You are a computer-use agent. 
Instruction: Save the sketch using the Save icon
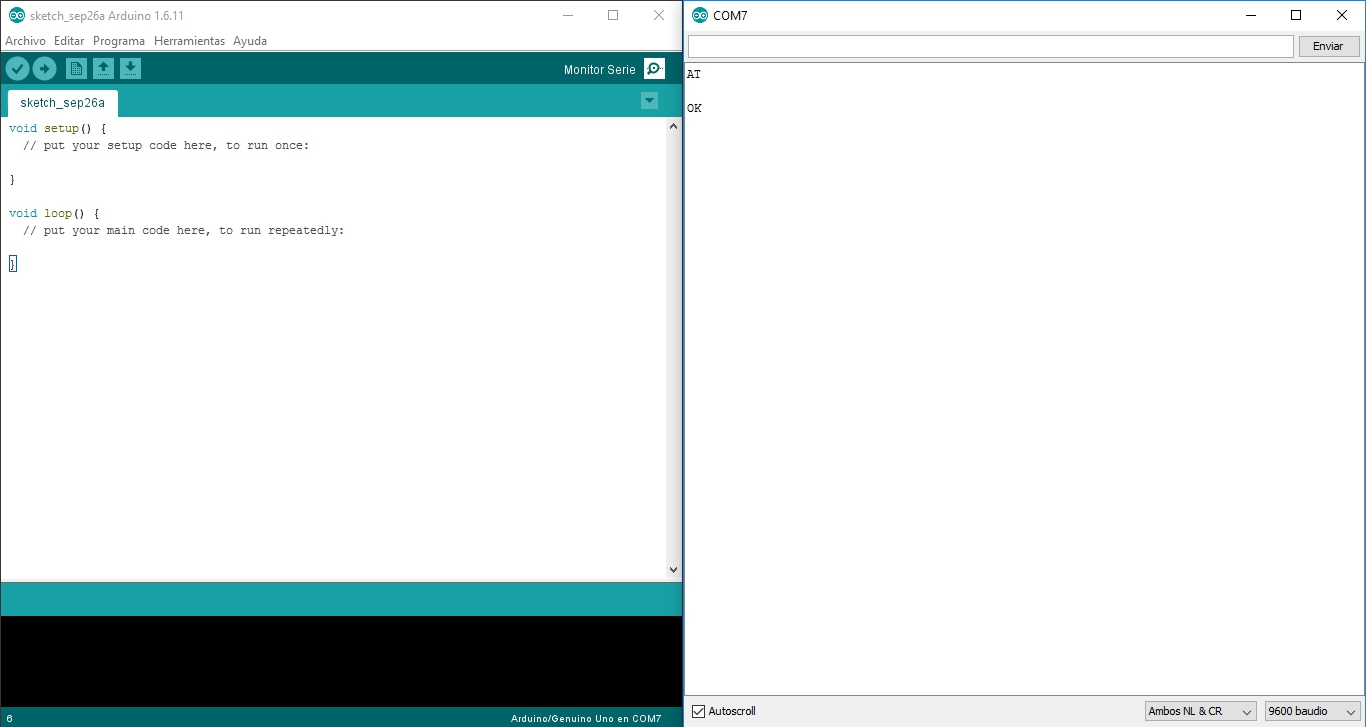(x=131, y=68)
